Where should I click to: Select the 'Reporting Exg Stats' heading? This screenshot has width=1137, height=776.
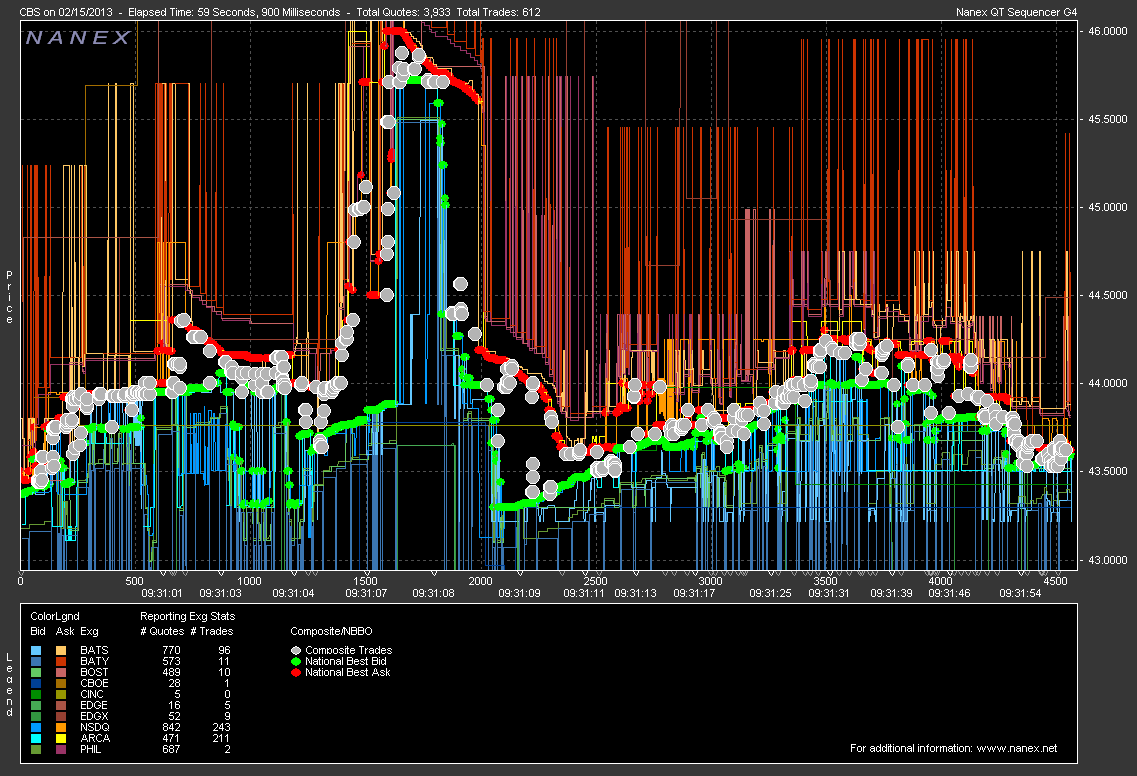pos(188,616)
